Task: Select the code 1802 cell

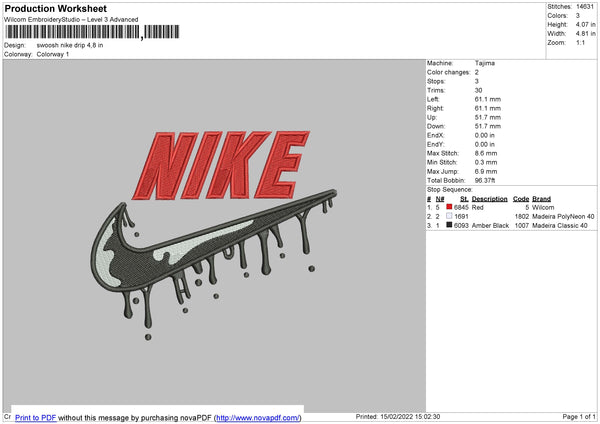Action: tap(522, 217)
